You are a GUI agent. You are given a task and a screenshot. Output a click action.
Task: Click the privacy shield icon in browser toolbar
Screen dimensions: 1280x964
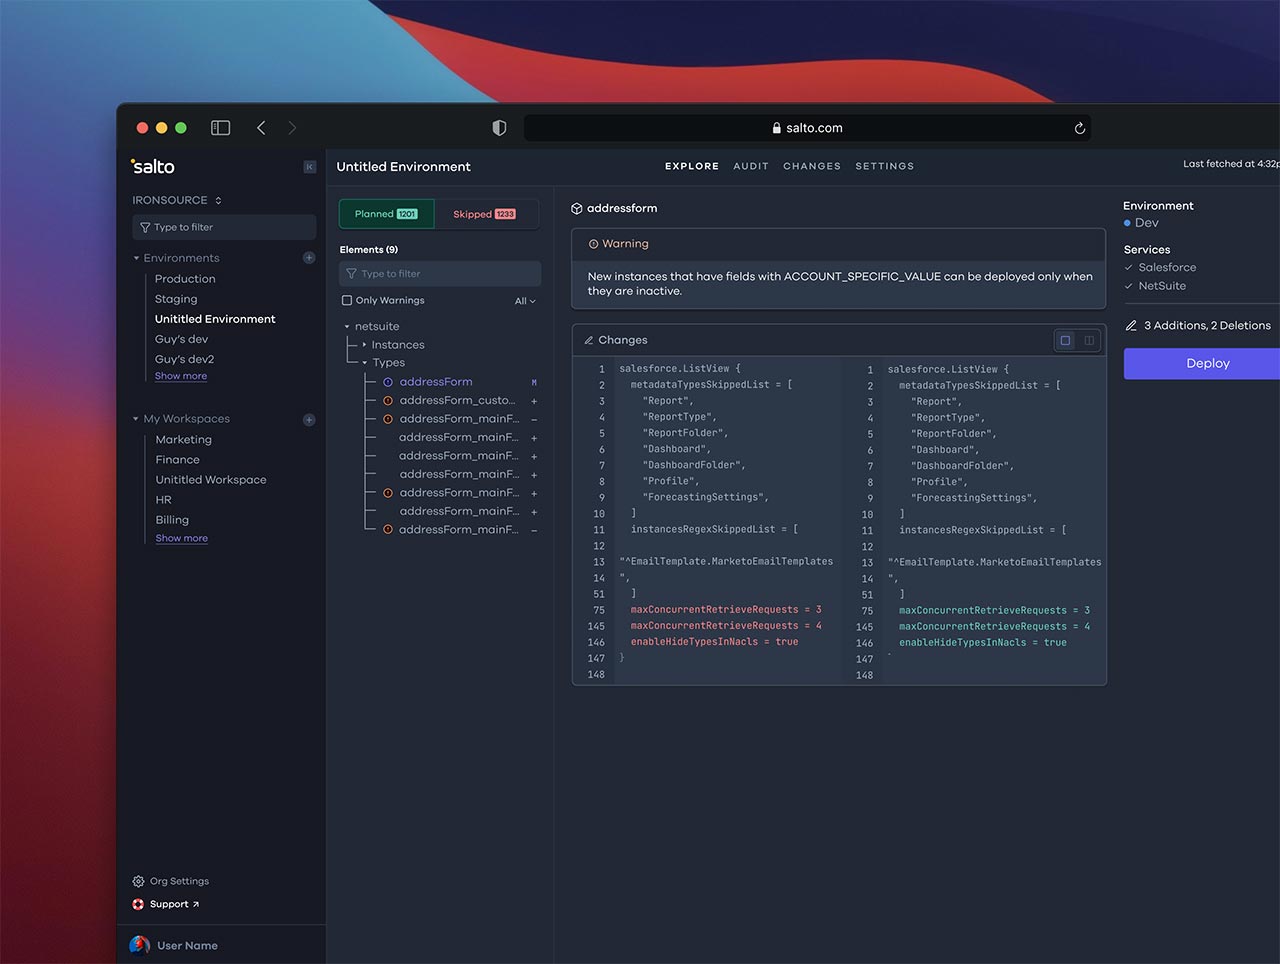(499, 128)
